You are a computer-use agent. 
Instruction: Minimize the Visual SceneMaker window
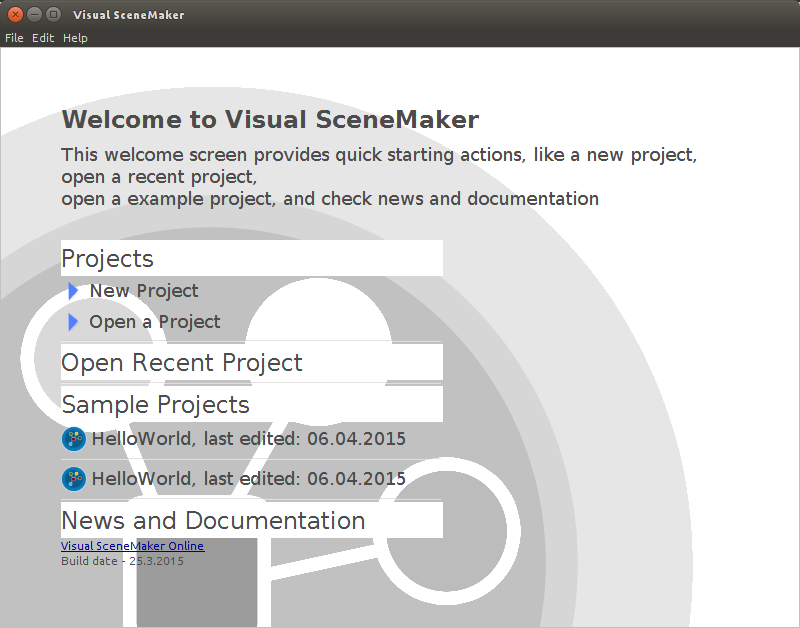[x=34, y=14]
